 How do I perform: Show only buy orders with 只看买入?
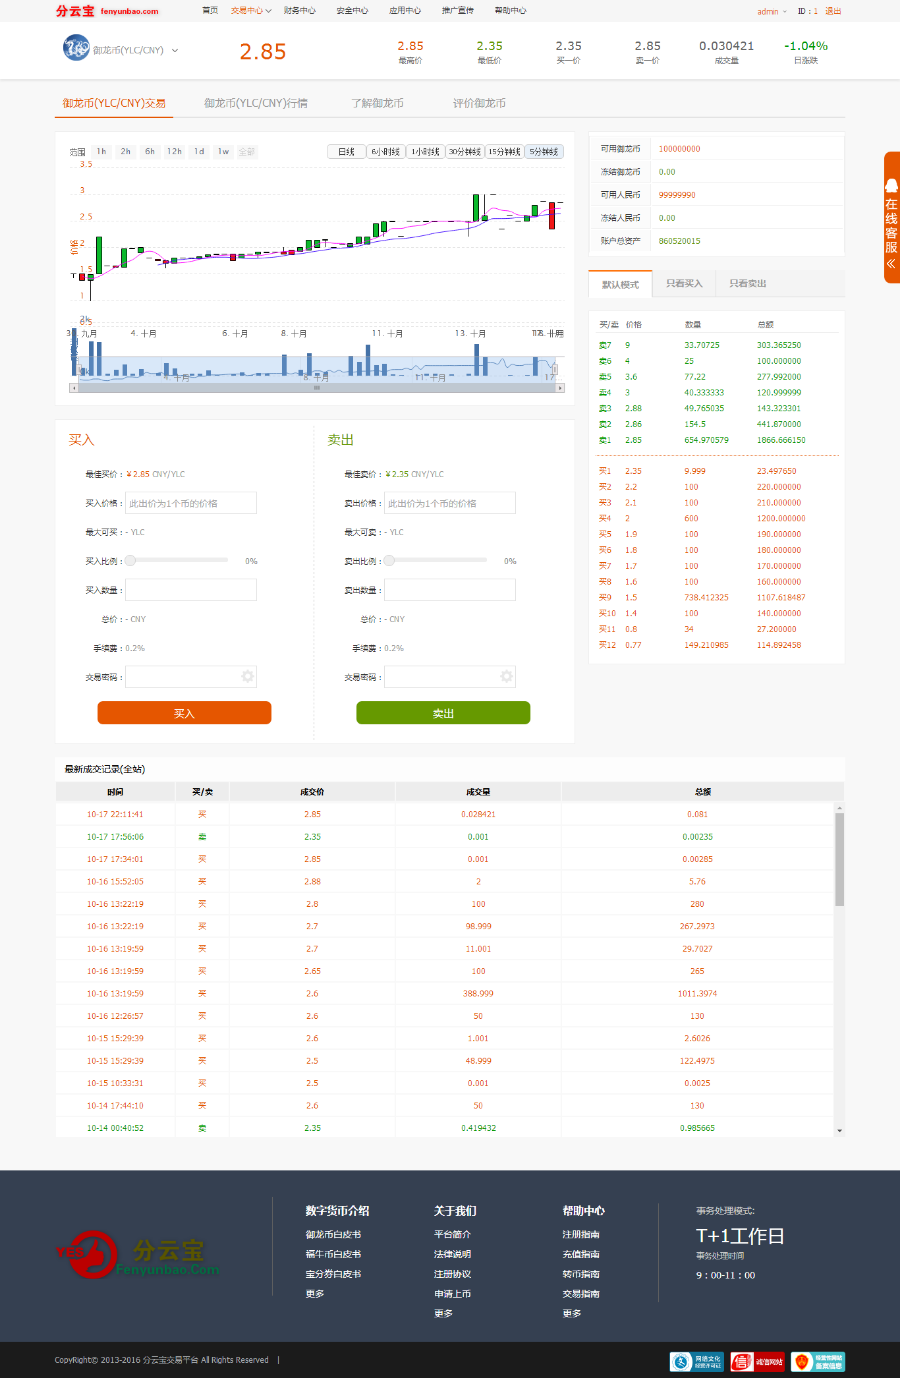pos(684,284)
